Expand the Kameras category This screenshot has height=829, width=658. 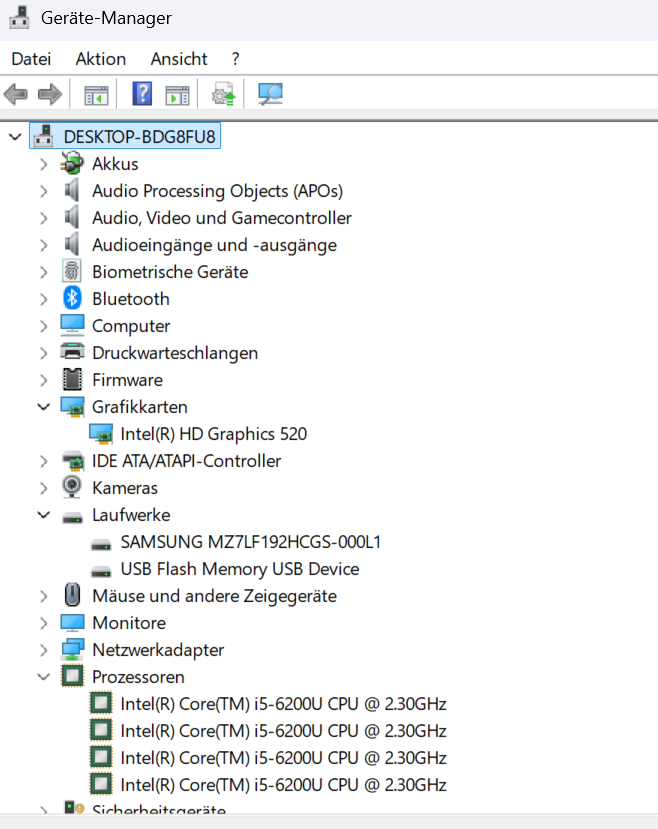(x=43, y=488)
